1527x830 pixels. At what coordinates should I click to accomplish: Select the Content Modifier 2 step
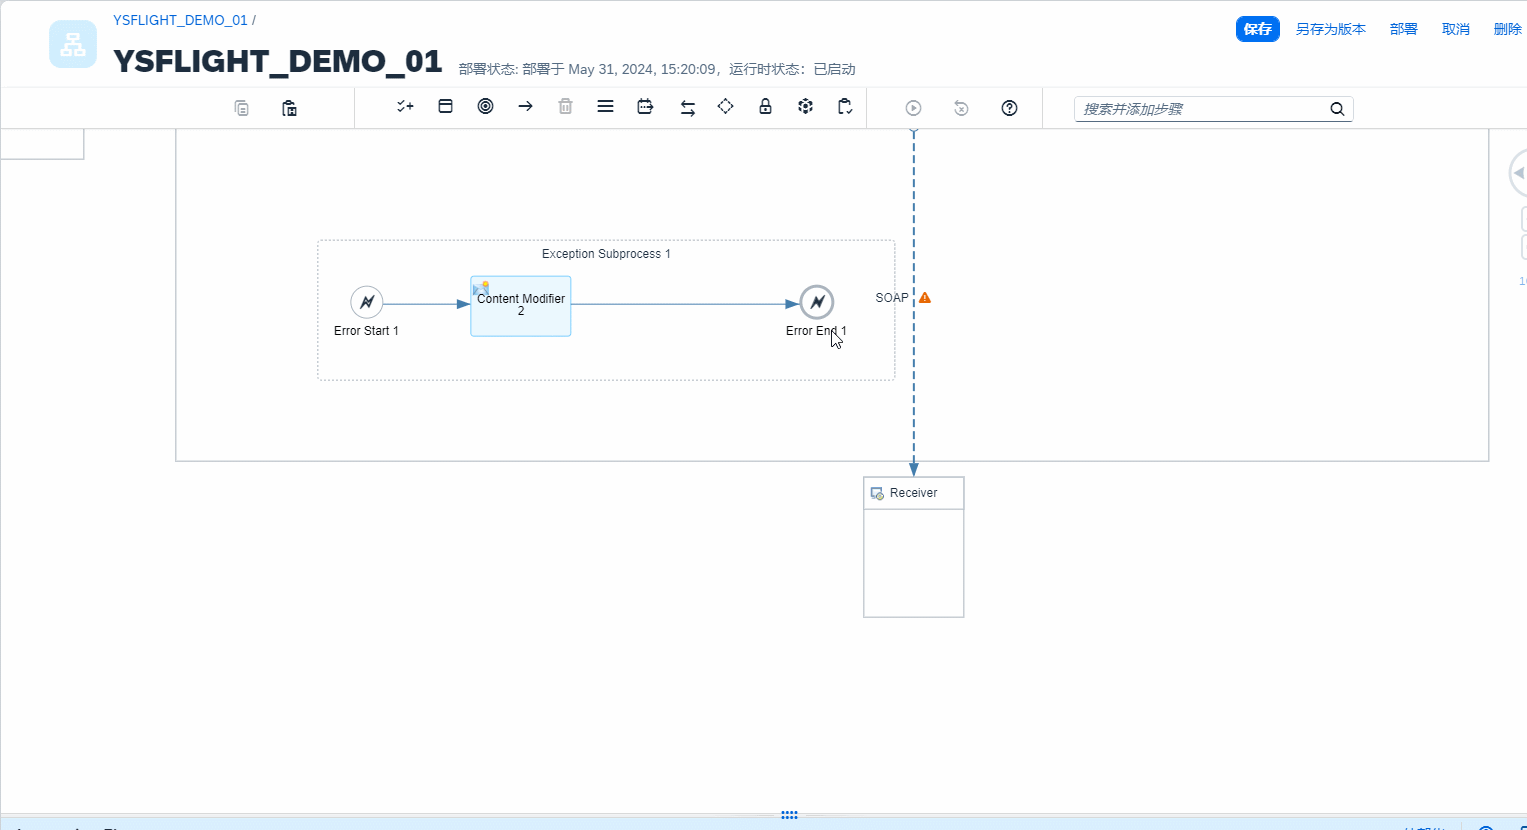tap(521, 307)
